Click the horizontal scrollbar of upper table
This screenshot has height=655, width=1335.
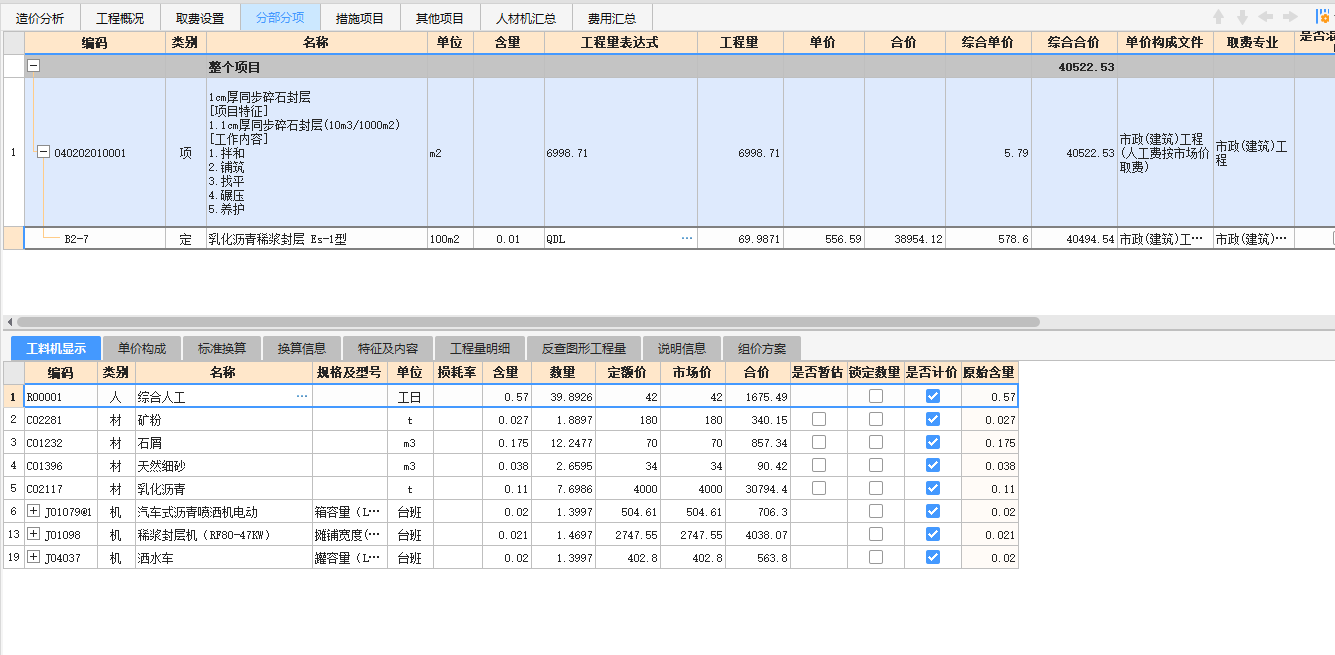click(x=528, y=322)
